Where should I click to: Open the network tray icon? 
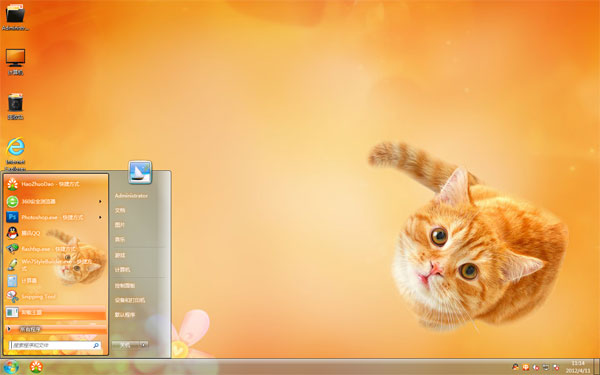(x=546, y=367)
